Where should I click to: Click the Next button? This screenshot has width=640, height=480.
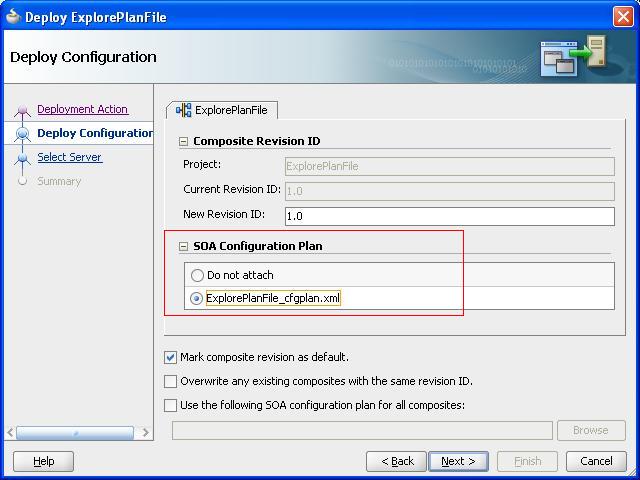(x=458, y=461)
